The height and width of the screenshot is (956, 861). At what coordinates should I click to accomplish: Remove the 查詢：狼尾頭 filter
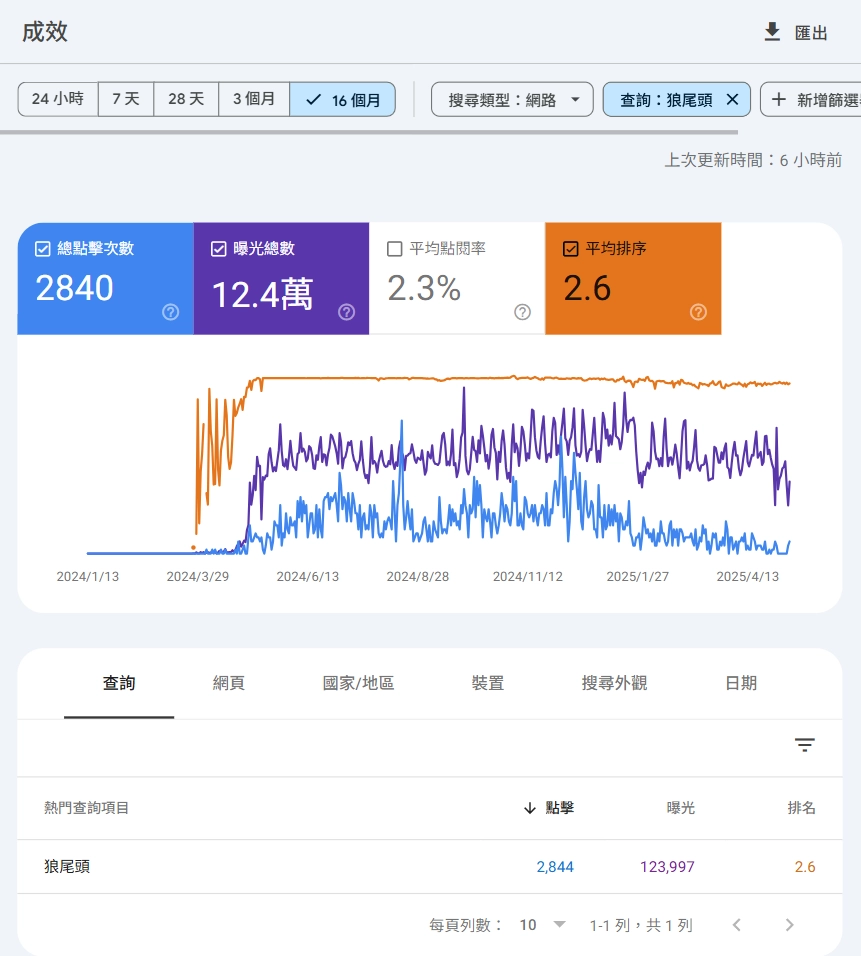(x=732, y=99)
